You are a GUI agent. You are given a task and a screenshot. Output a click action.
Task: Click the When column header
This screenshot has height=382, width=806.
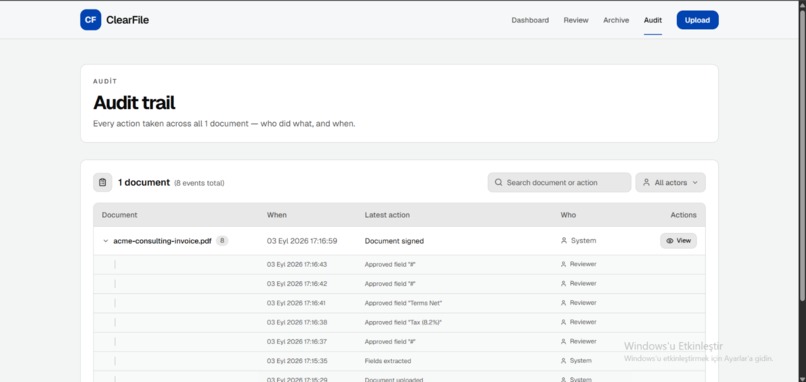[277, 215]
